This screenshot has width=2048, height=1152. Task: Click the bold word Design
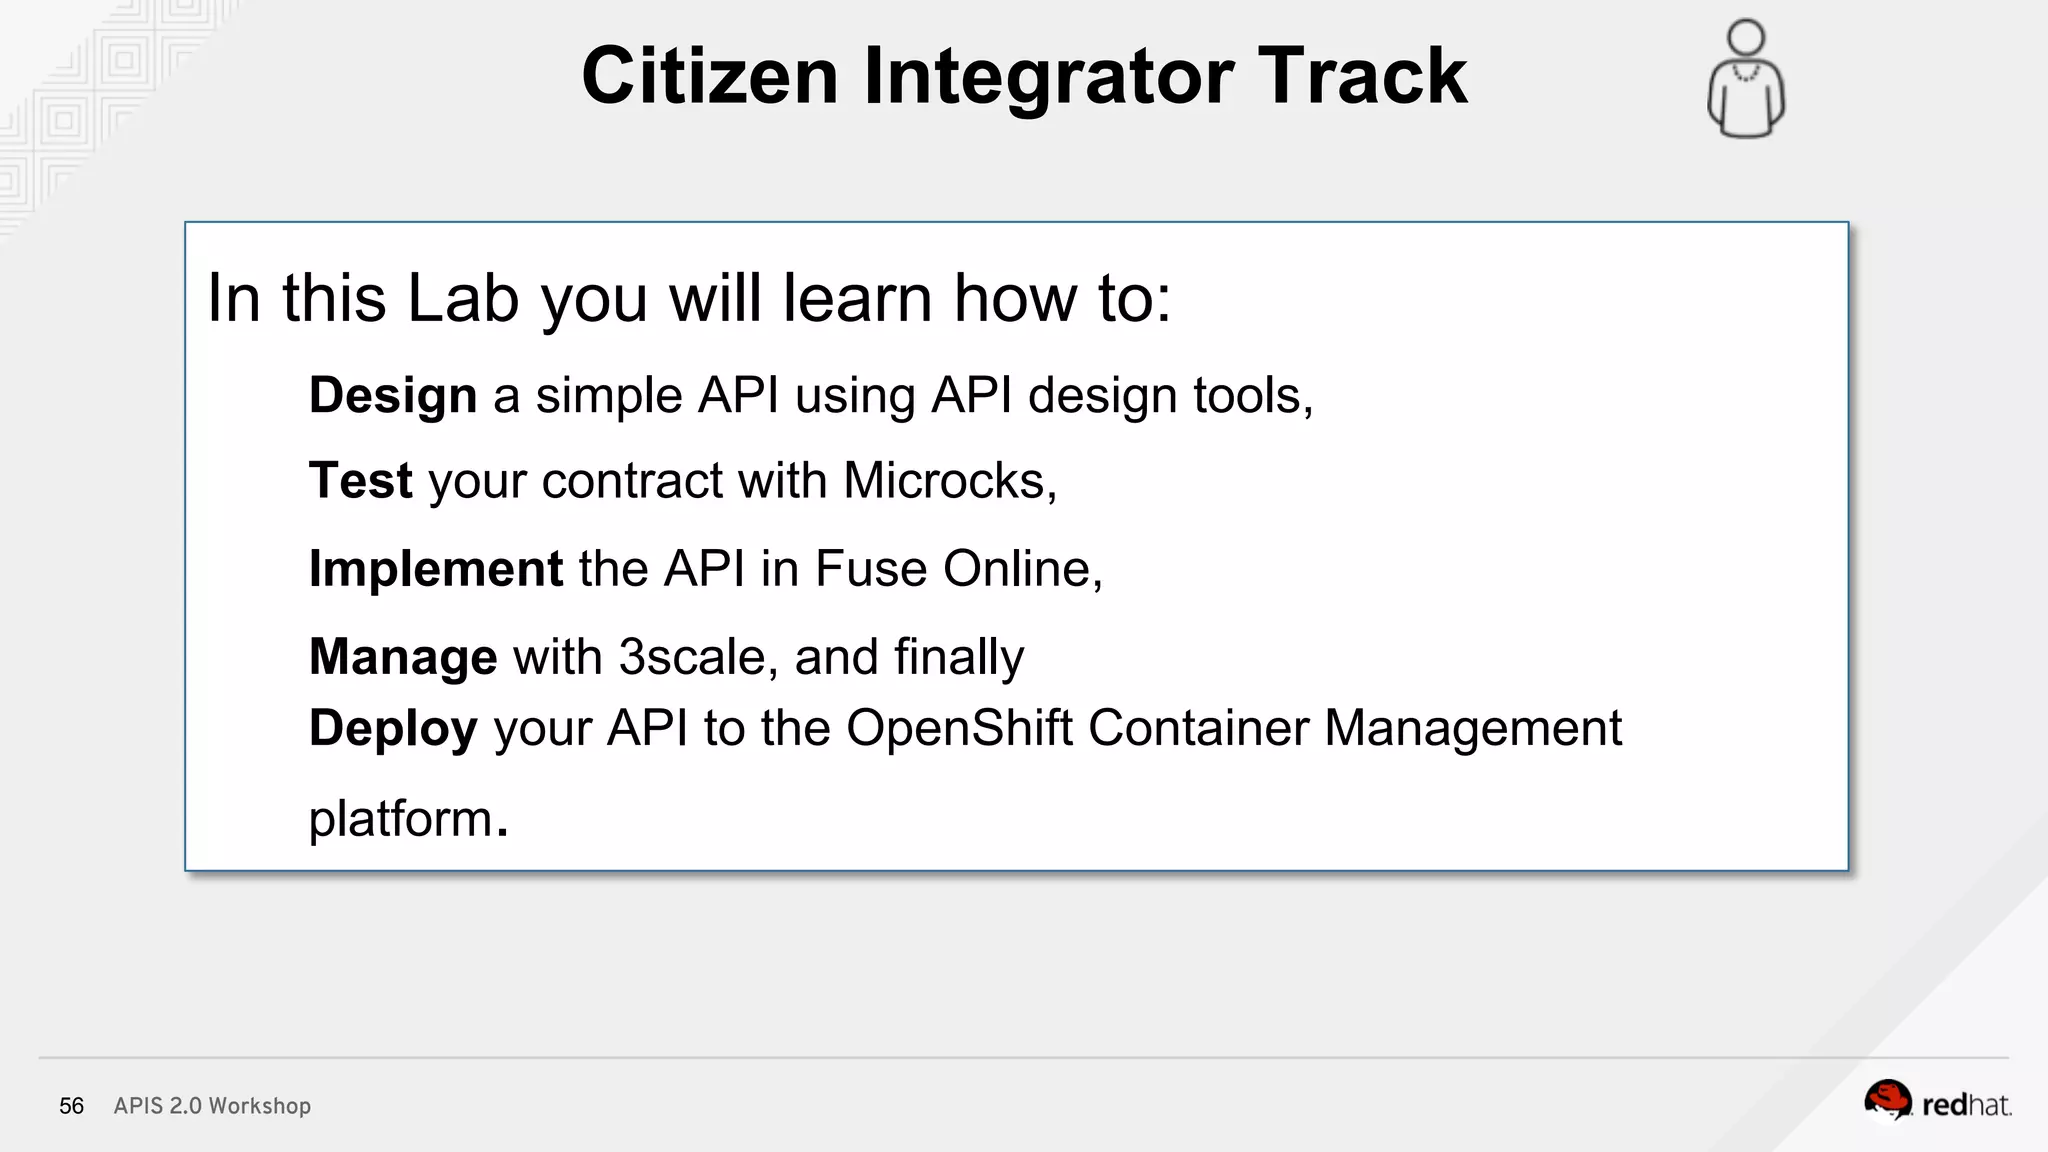pyautogui.click(x=393, y=396)
